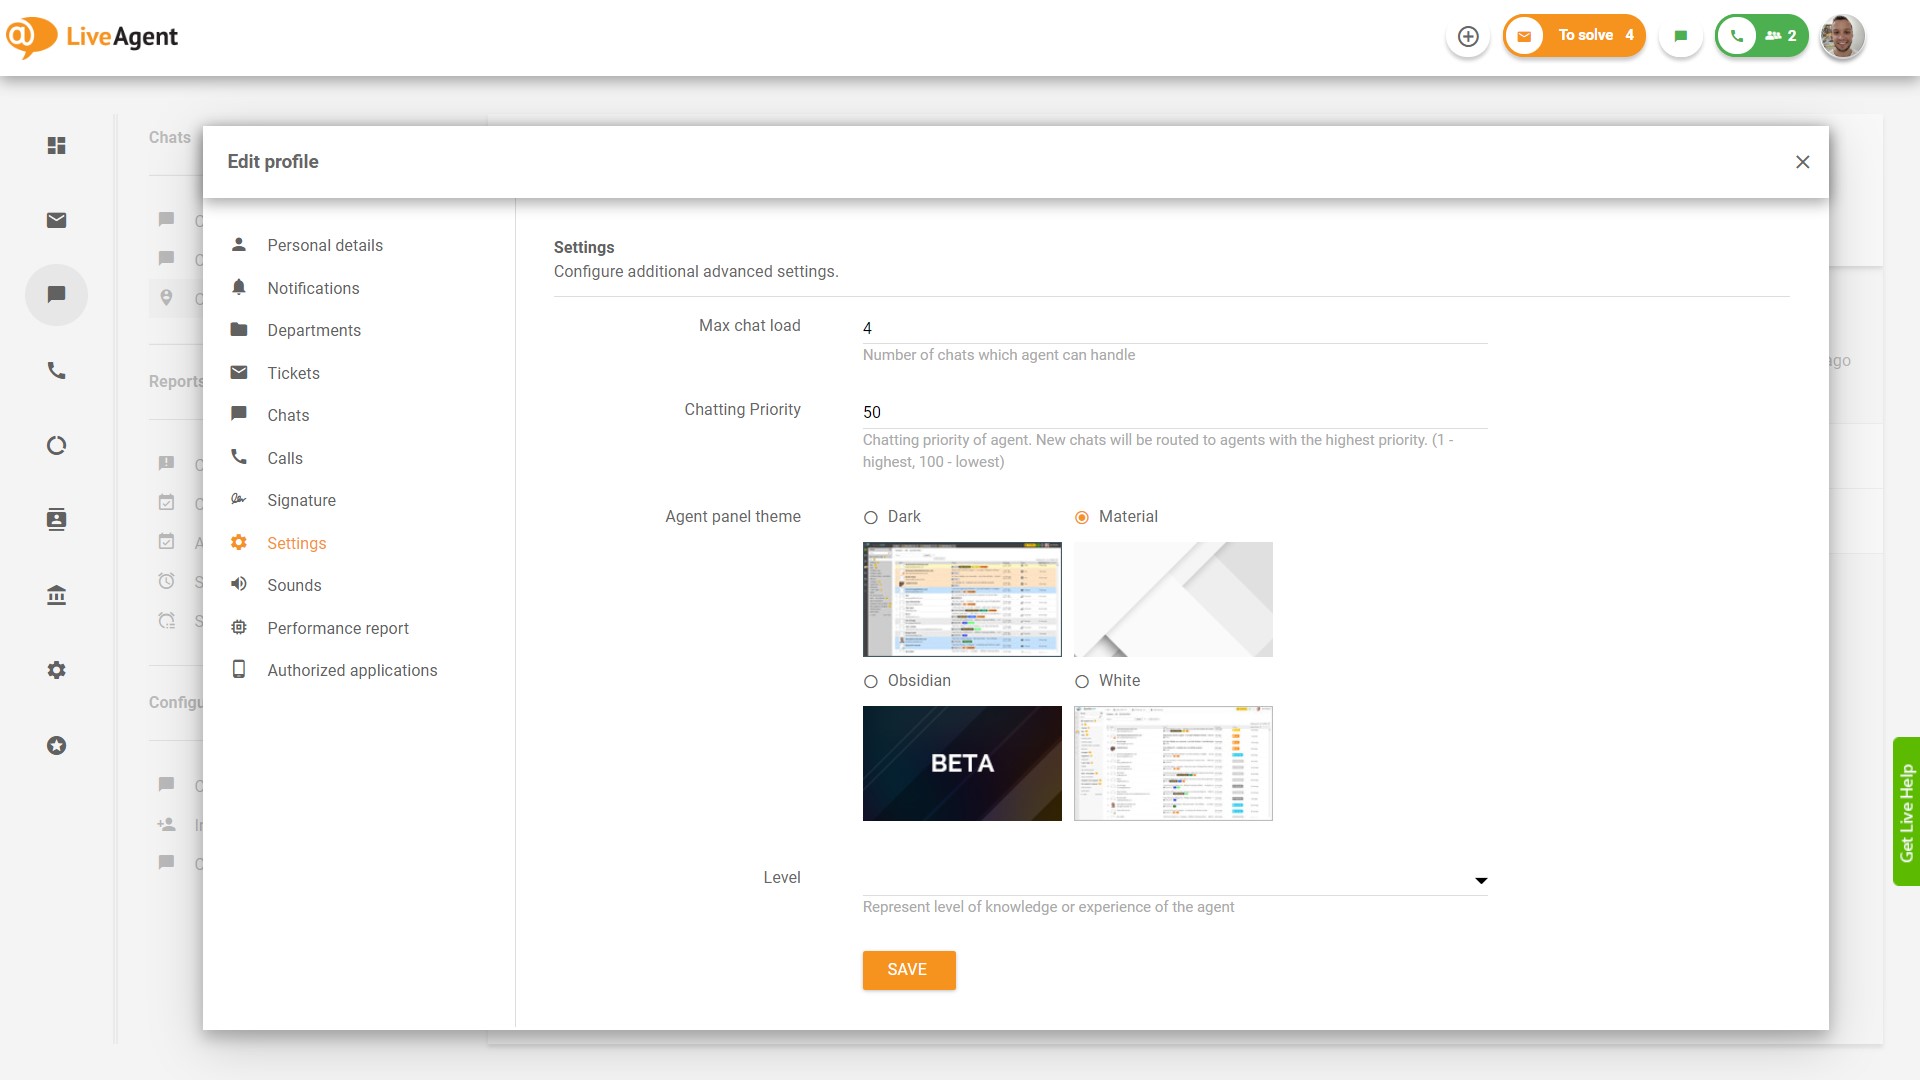The height and width of the screenshot is (1080, 1920).
Task: Click the Calls icon in sidebar
Action: [55, 369]
